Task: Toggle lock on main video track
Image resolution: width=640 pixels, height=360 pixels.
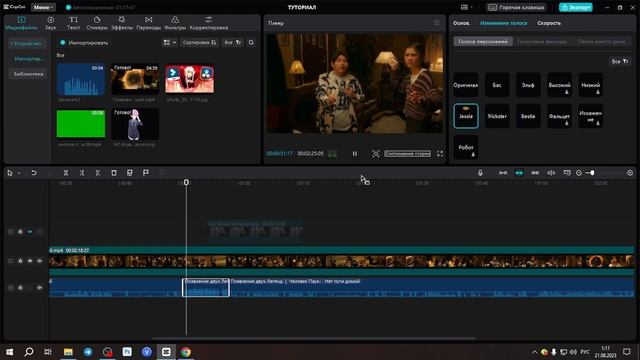Action: coord(20,260)
